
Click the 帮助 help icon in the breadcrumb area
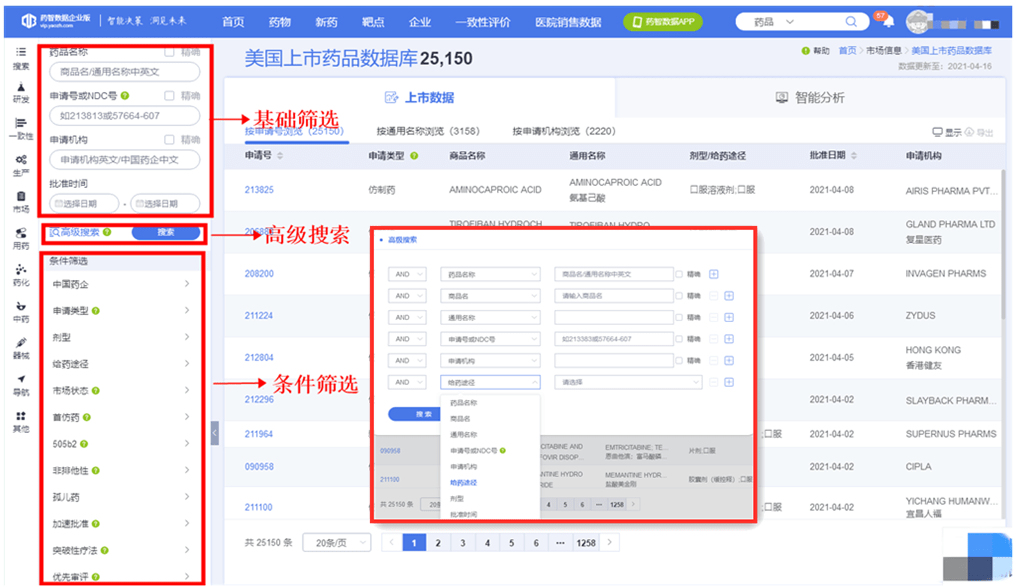[805, 51]
